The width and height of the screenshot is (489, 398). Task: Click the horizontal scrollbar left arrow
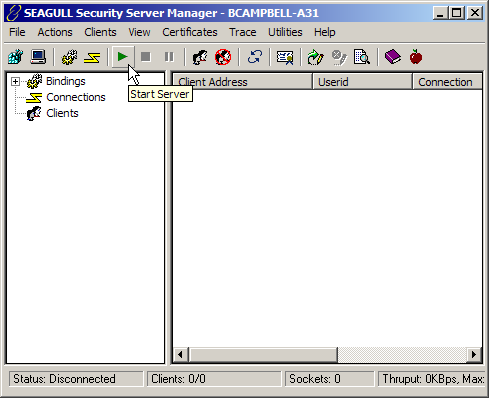tap(180, 354)
